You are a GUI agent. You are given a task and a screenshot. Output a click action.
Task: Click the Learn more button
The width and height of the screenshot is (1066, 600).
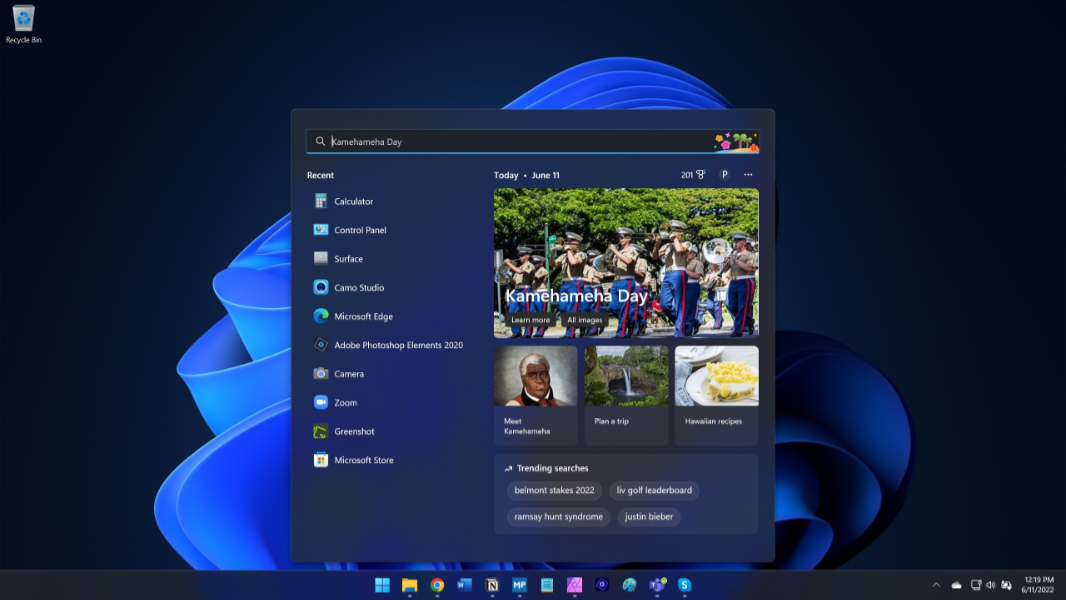[x=531, y=320]
